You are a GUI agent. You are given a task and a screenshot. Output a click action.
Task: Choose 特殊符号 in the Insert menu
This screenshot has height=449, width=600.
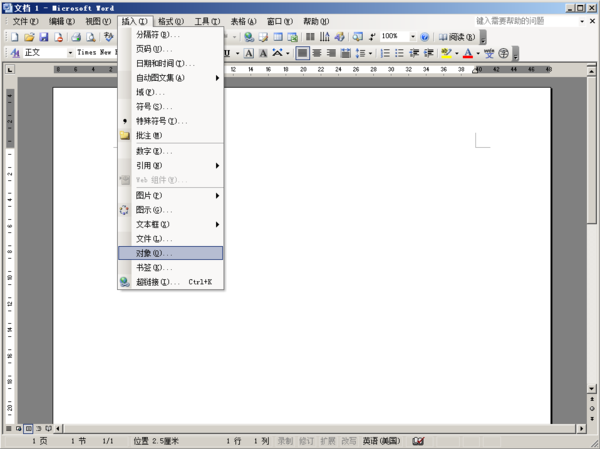[x=171, y=121]
